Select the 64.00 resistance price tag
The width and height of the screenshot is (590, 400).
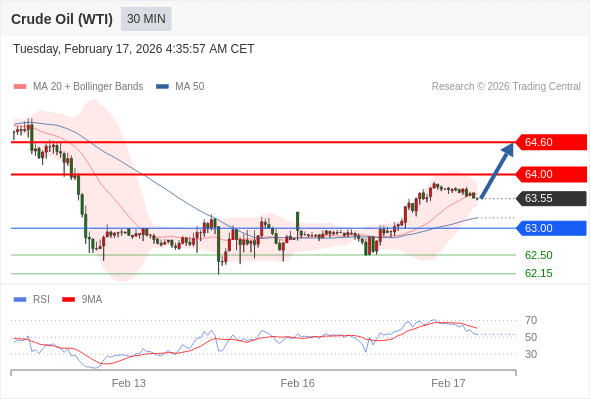551,174
